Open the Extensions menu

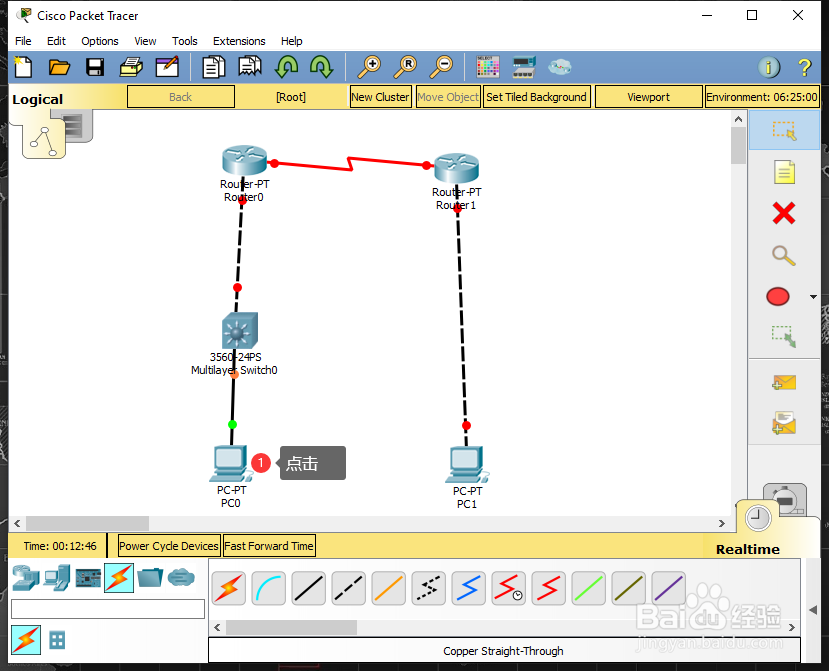coord(239,41)
